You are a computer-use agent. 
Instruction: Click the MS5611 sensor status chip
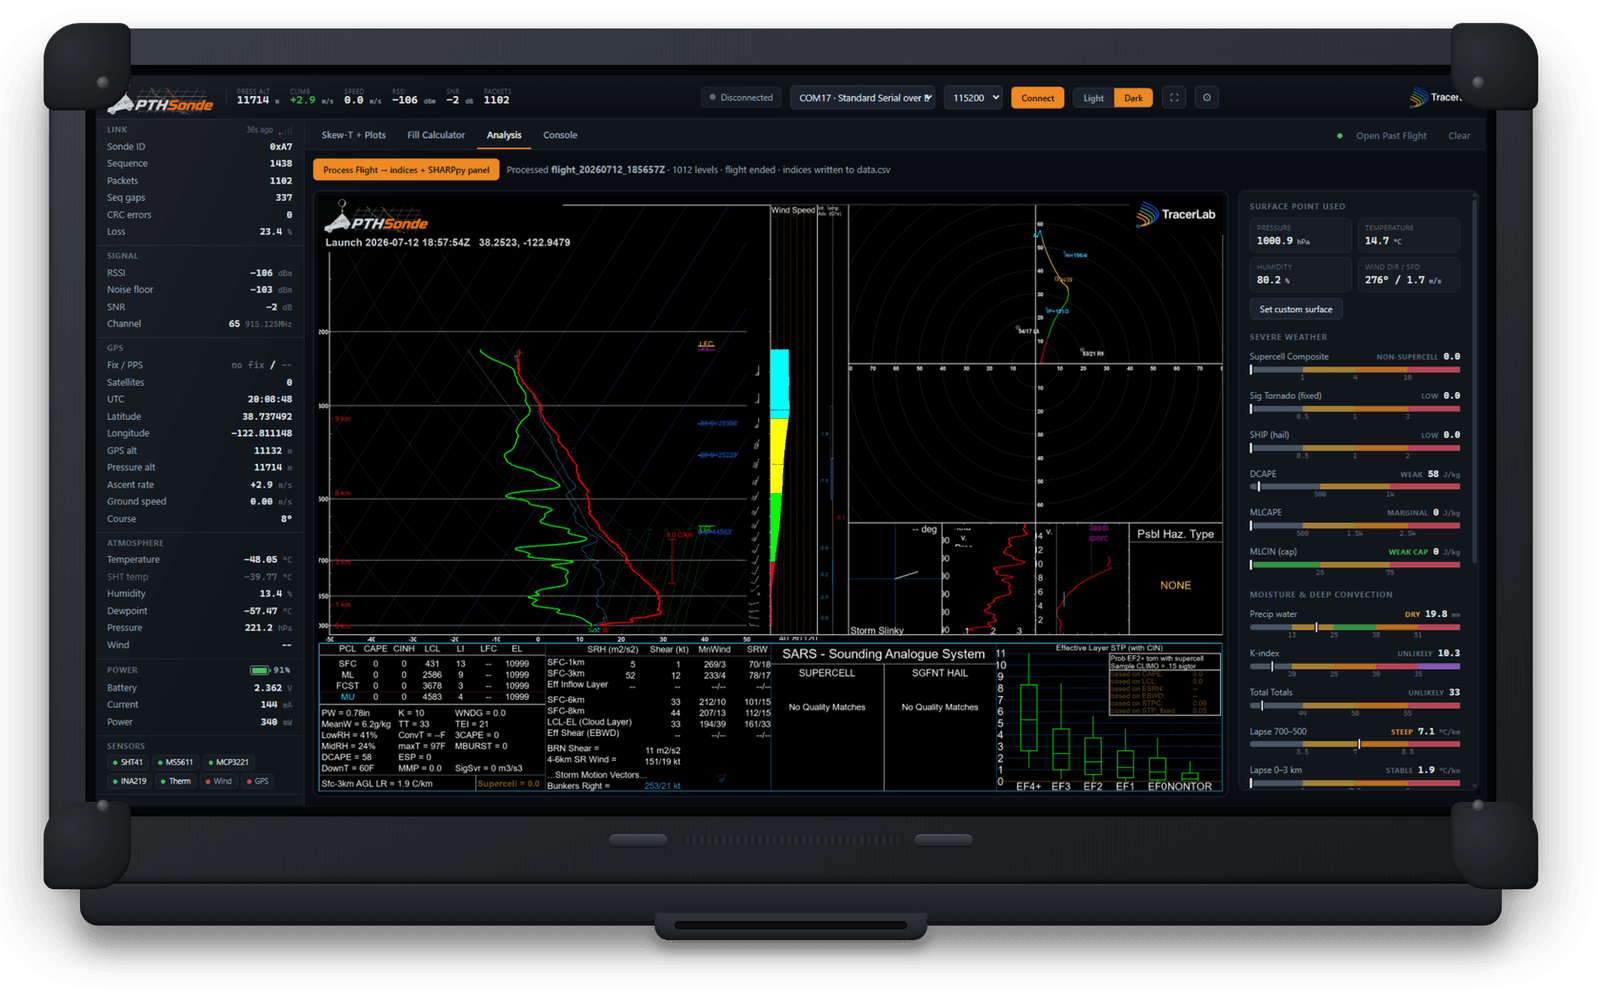175,762
